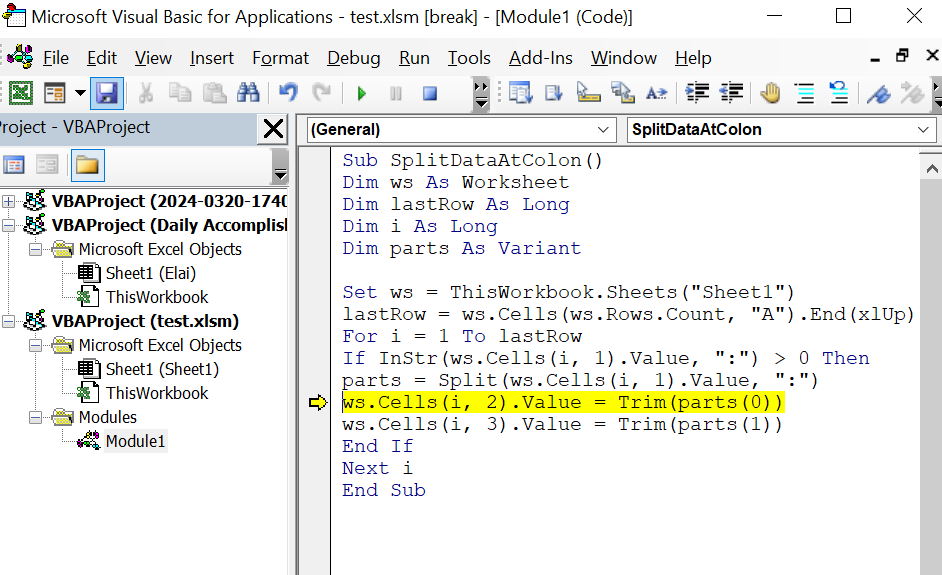Click the Quick Info icon

[x=588, y=93]
